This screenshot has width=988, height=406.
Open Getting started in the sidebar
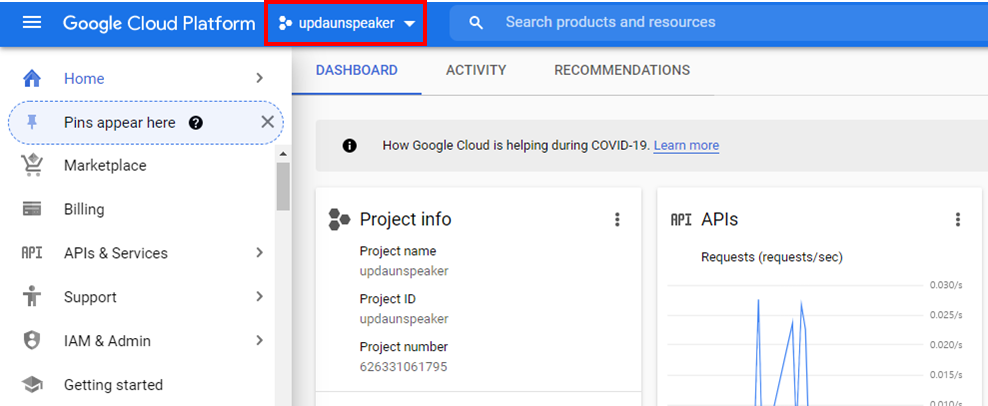[x=113, y=385]
